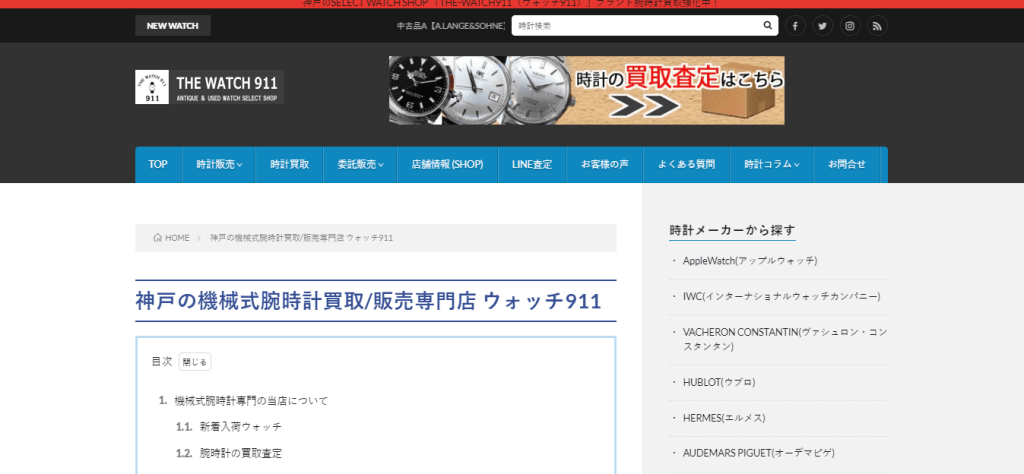This screenshot has height=474, width=1024.
Task: Expand the 委託販売 dropdown menu
Action: click(x=360, y=164)
